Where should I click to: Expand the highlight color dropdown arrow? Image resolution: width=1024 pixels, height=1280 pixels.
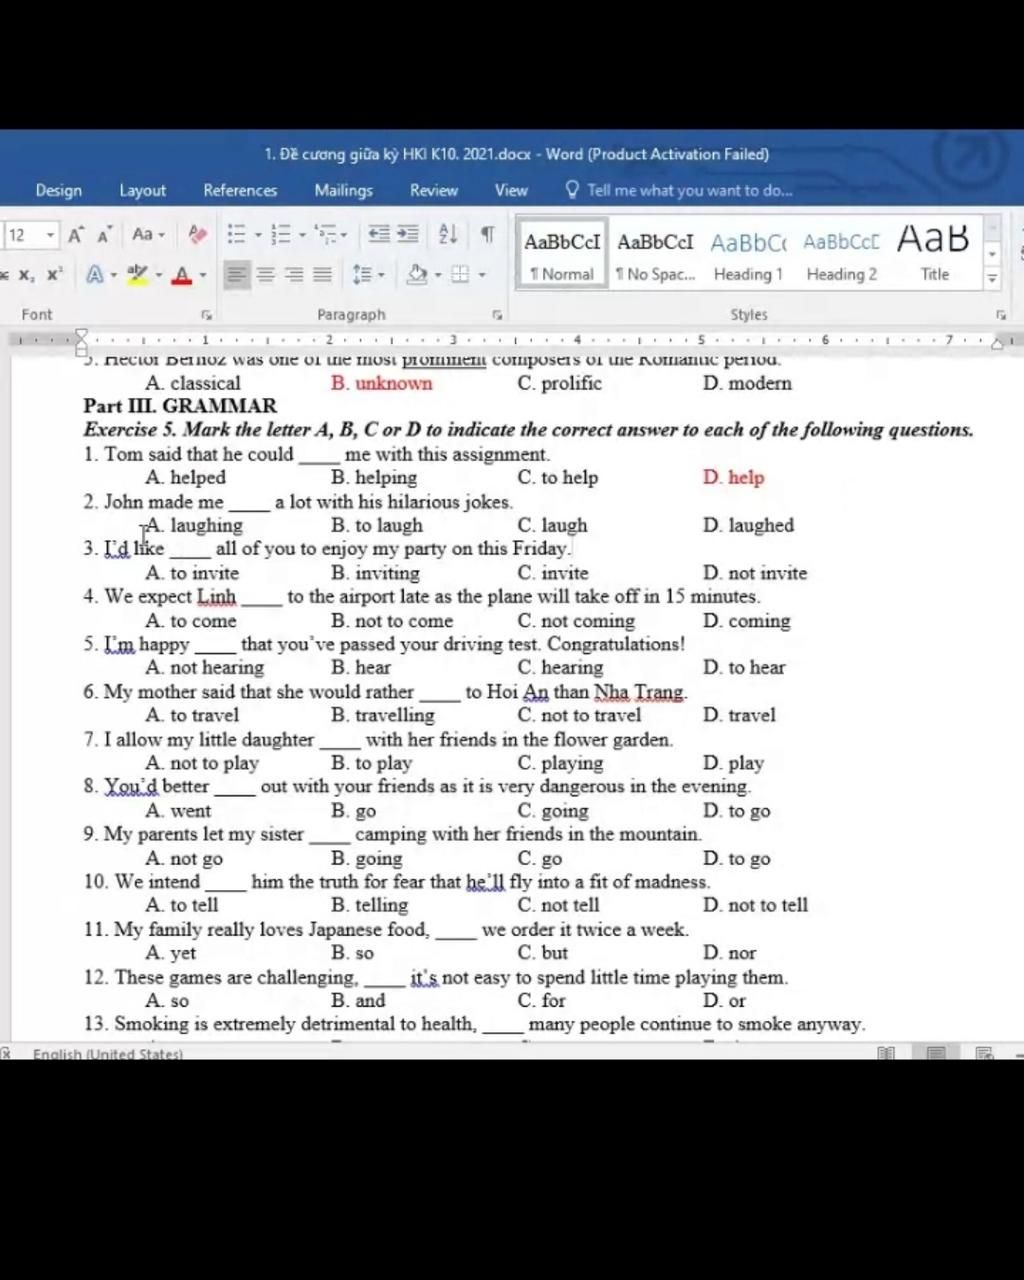tap(158, 275)
